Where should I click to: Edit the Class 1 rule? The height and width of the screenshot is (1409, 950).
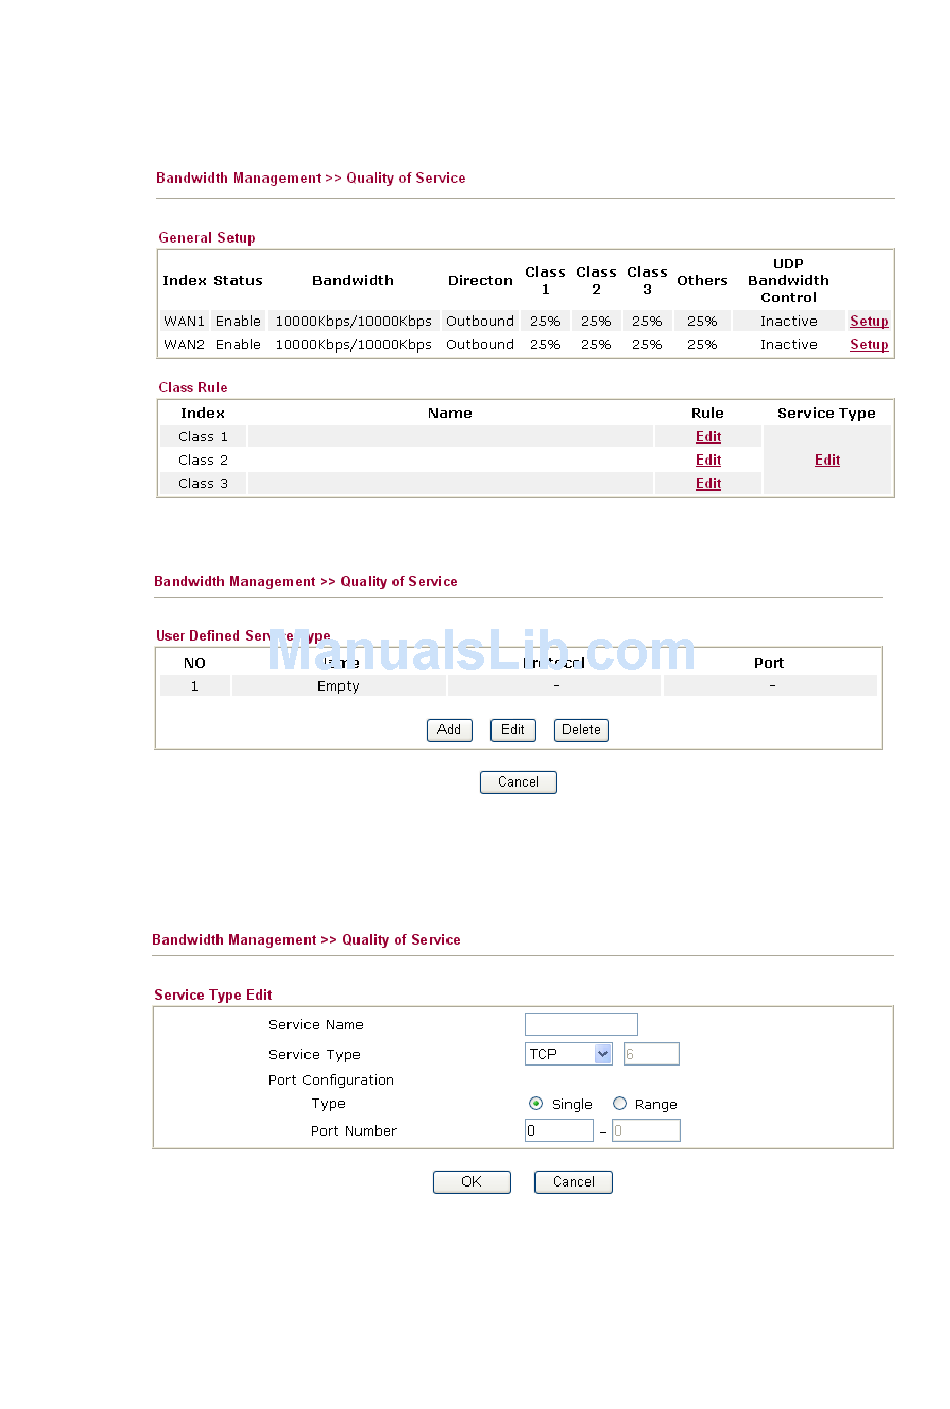point(708,437)
